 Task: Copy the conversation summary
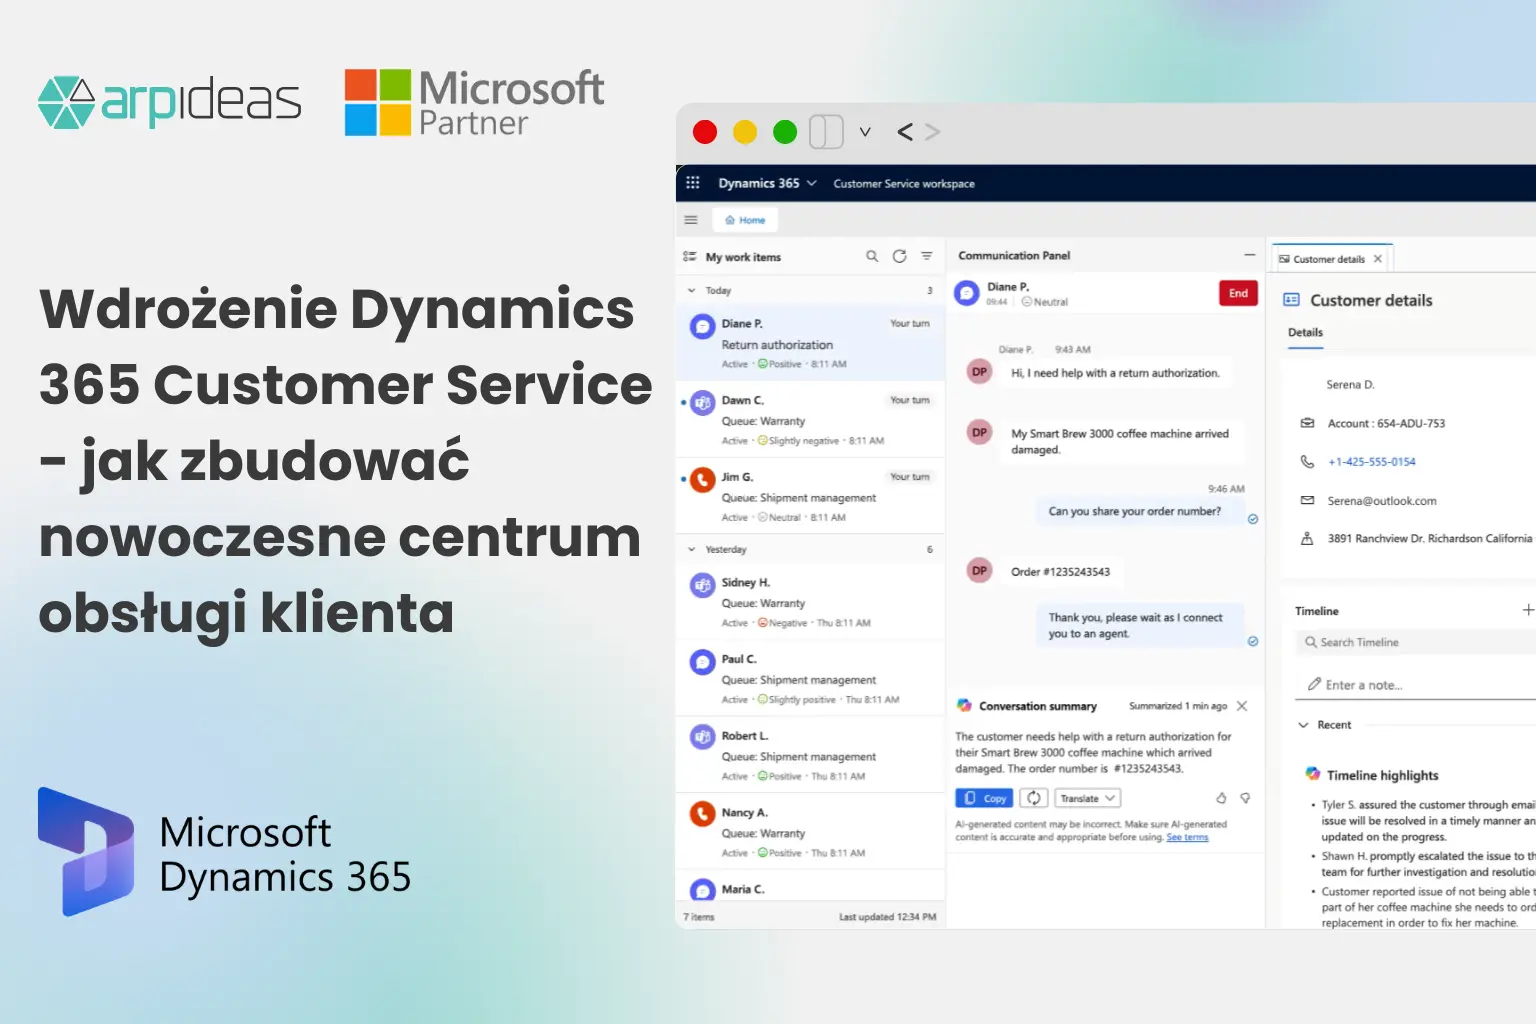tap(985, 798)
